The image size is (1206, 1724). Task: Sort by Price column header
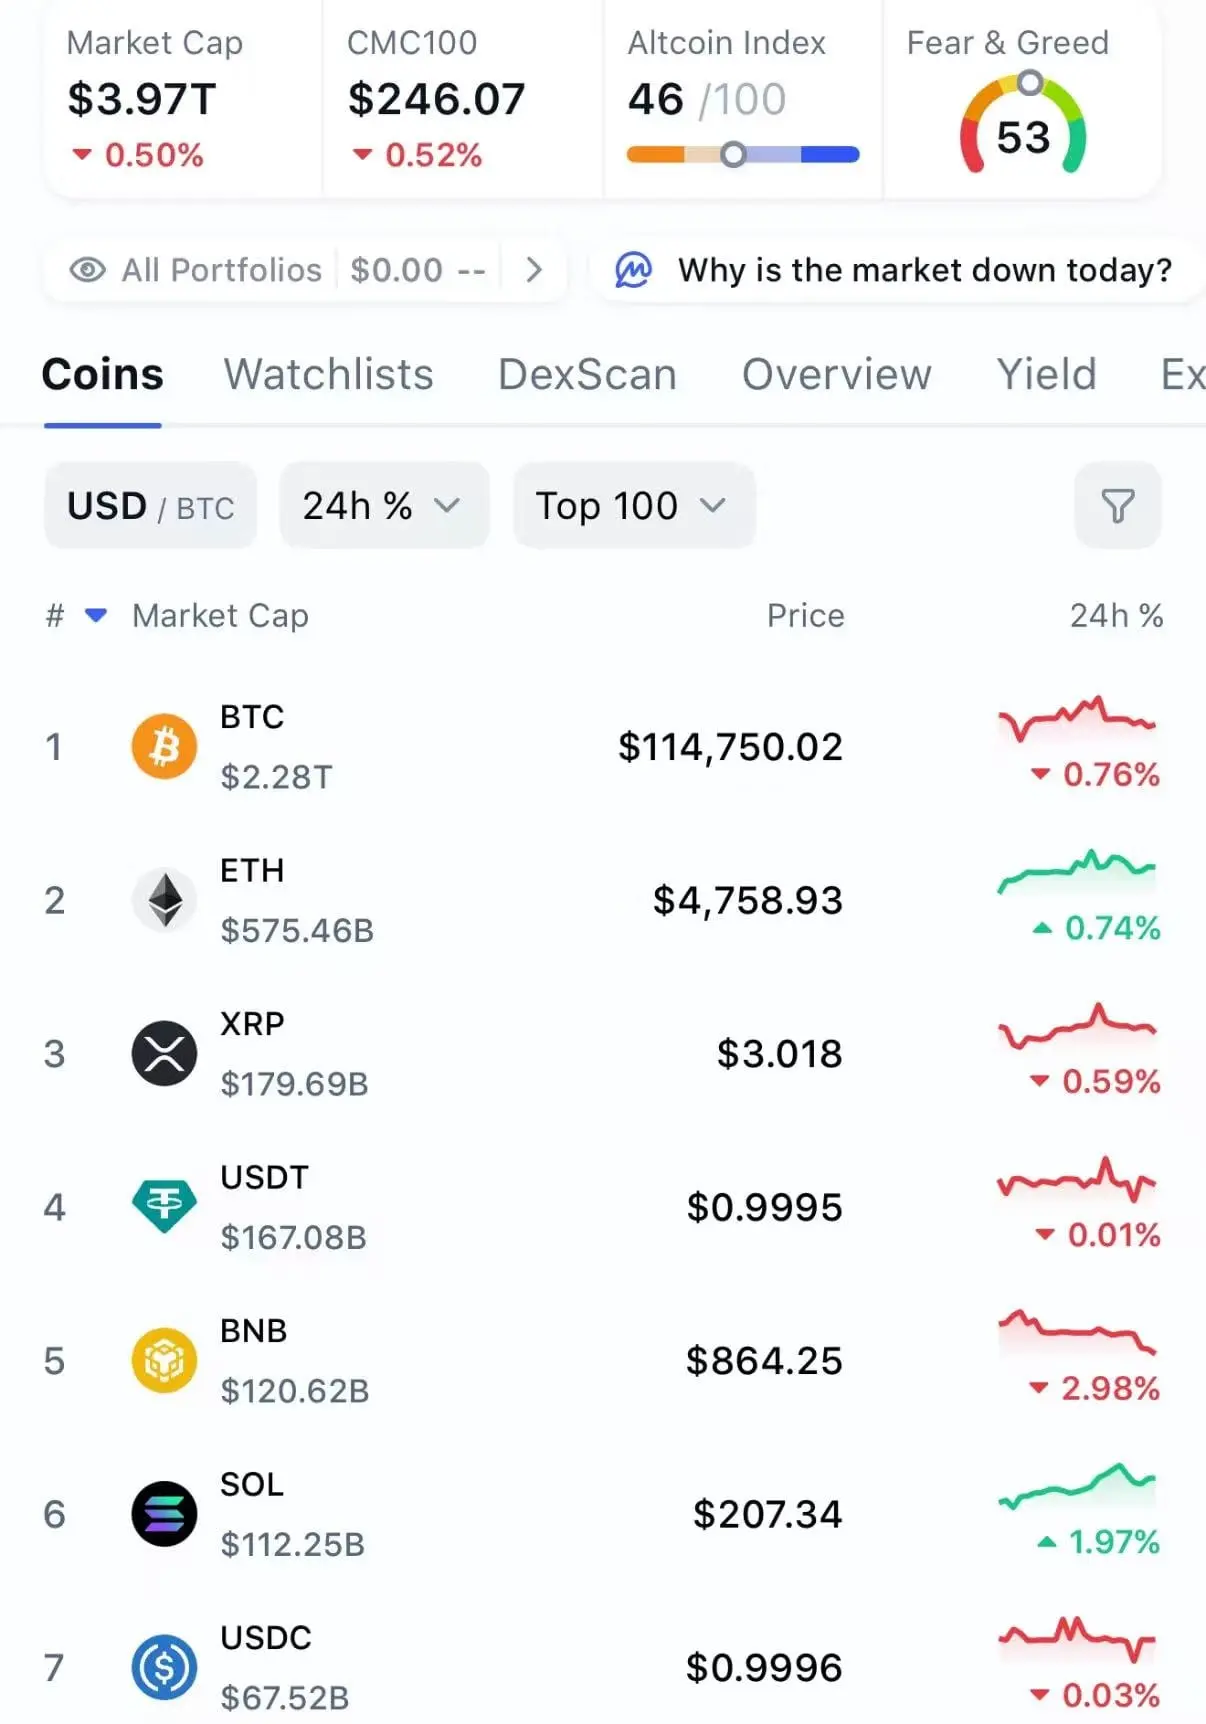click(805, 615)
